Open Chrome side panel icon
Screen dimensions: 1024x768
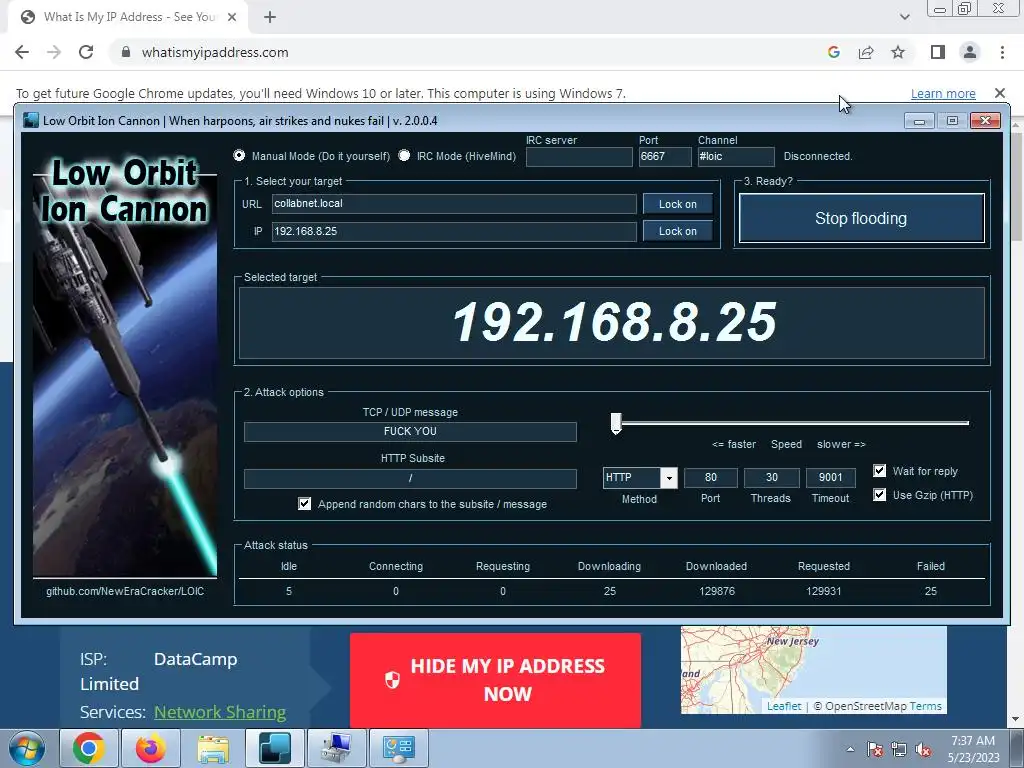tap(938, 52)
